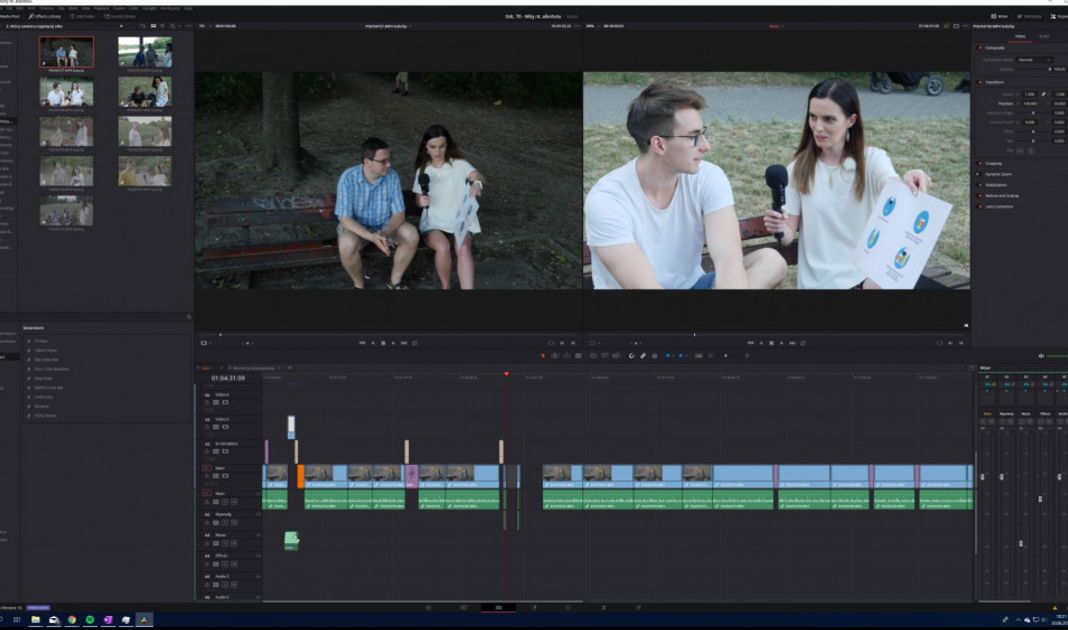Open the Effects Library panel

pyautogui.click(x=45, y=16)
